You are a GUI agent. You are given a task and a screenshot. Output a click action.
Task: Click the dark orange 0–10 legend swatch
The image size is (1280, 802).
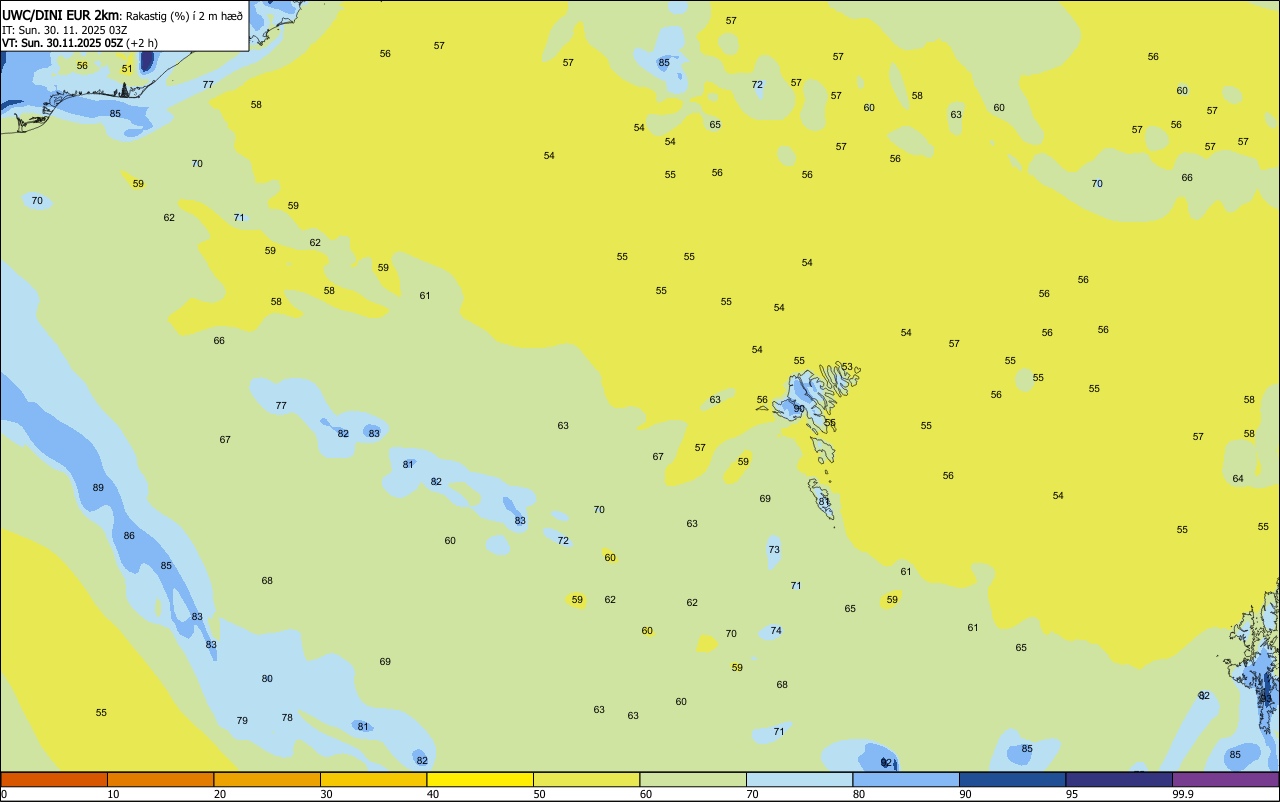point(54,779)
